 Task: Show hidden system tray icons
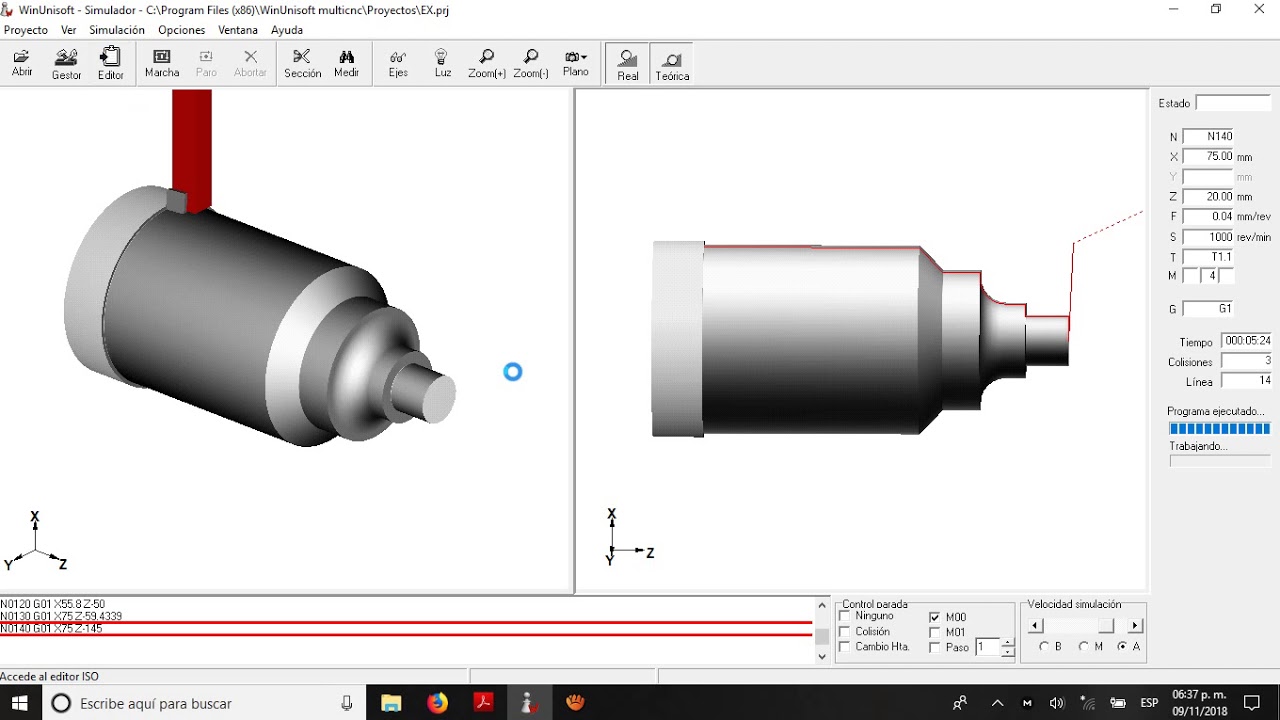tap(996, 703)
